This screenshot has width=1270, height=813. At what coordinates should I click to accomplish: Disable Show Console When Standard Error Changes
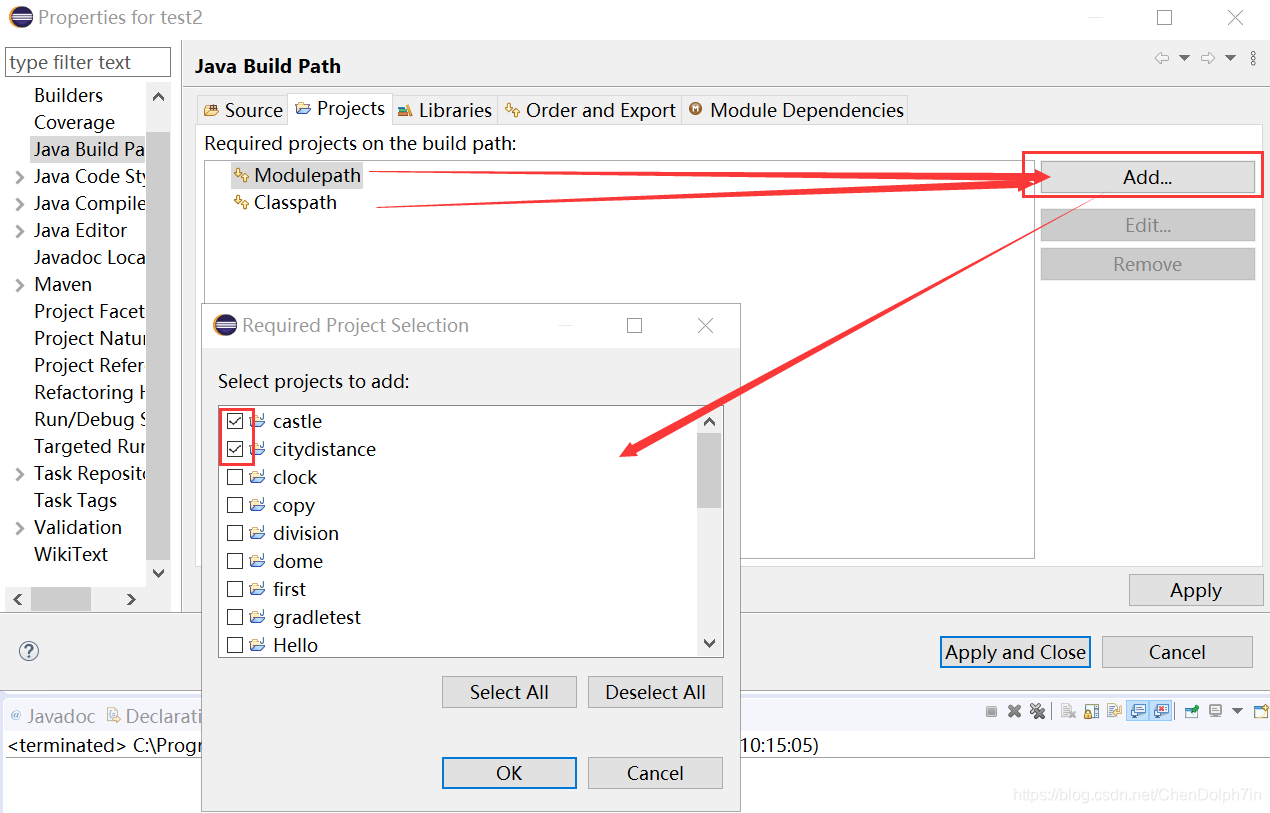tap(1159, 710)
